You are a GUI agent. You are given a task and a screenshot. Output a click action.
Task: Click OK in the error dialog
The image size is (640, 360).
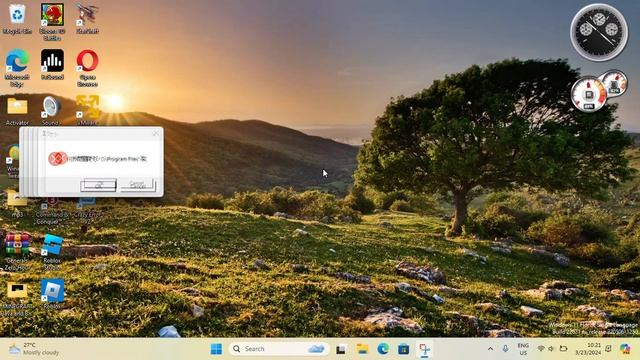click(x=98, y=185)
